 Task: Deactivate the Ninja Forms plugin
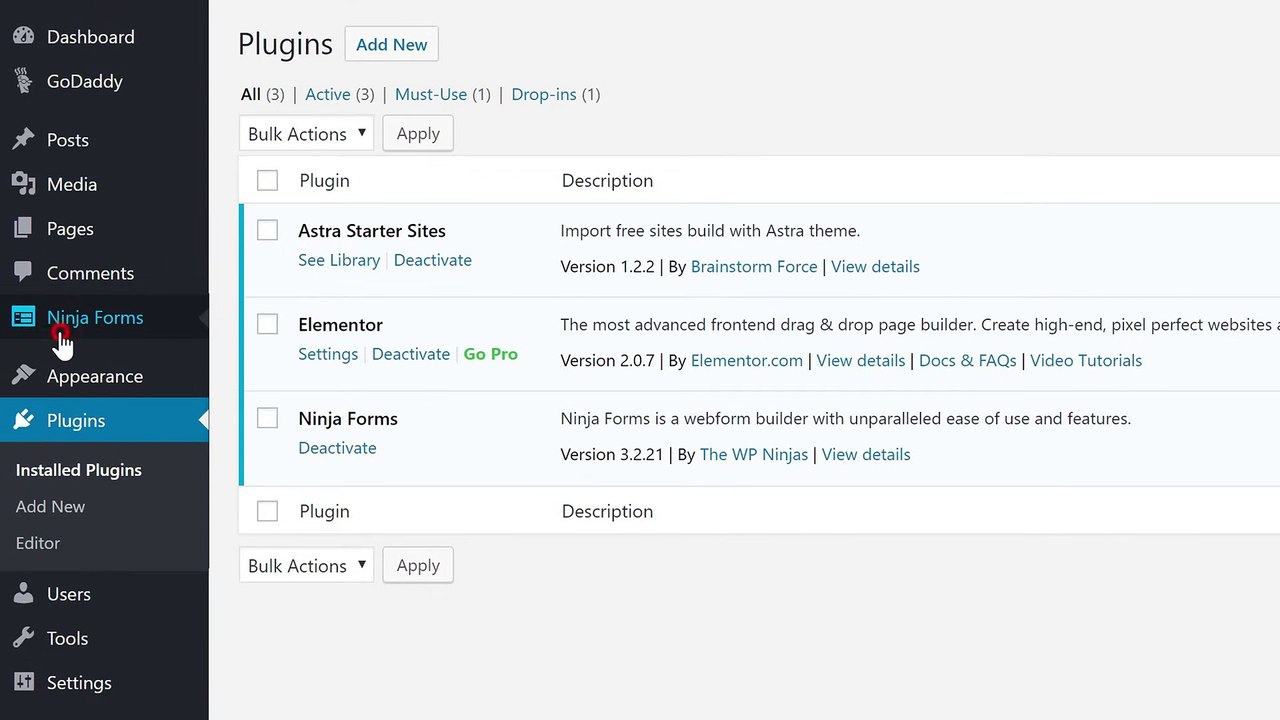point(337,448)
